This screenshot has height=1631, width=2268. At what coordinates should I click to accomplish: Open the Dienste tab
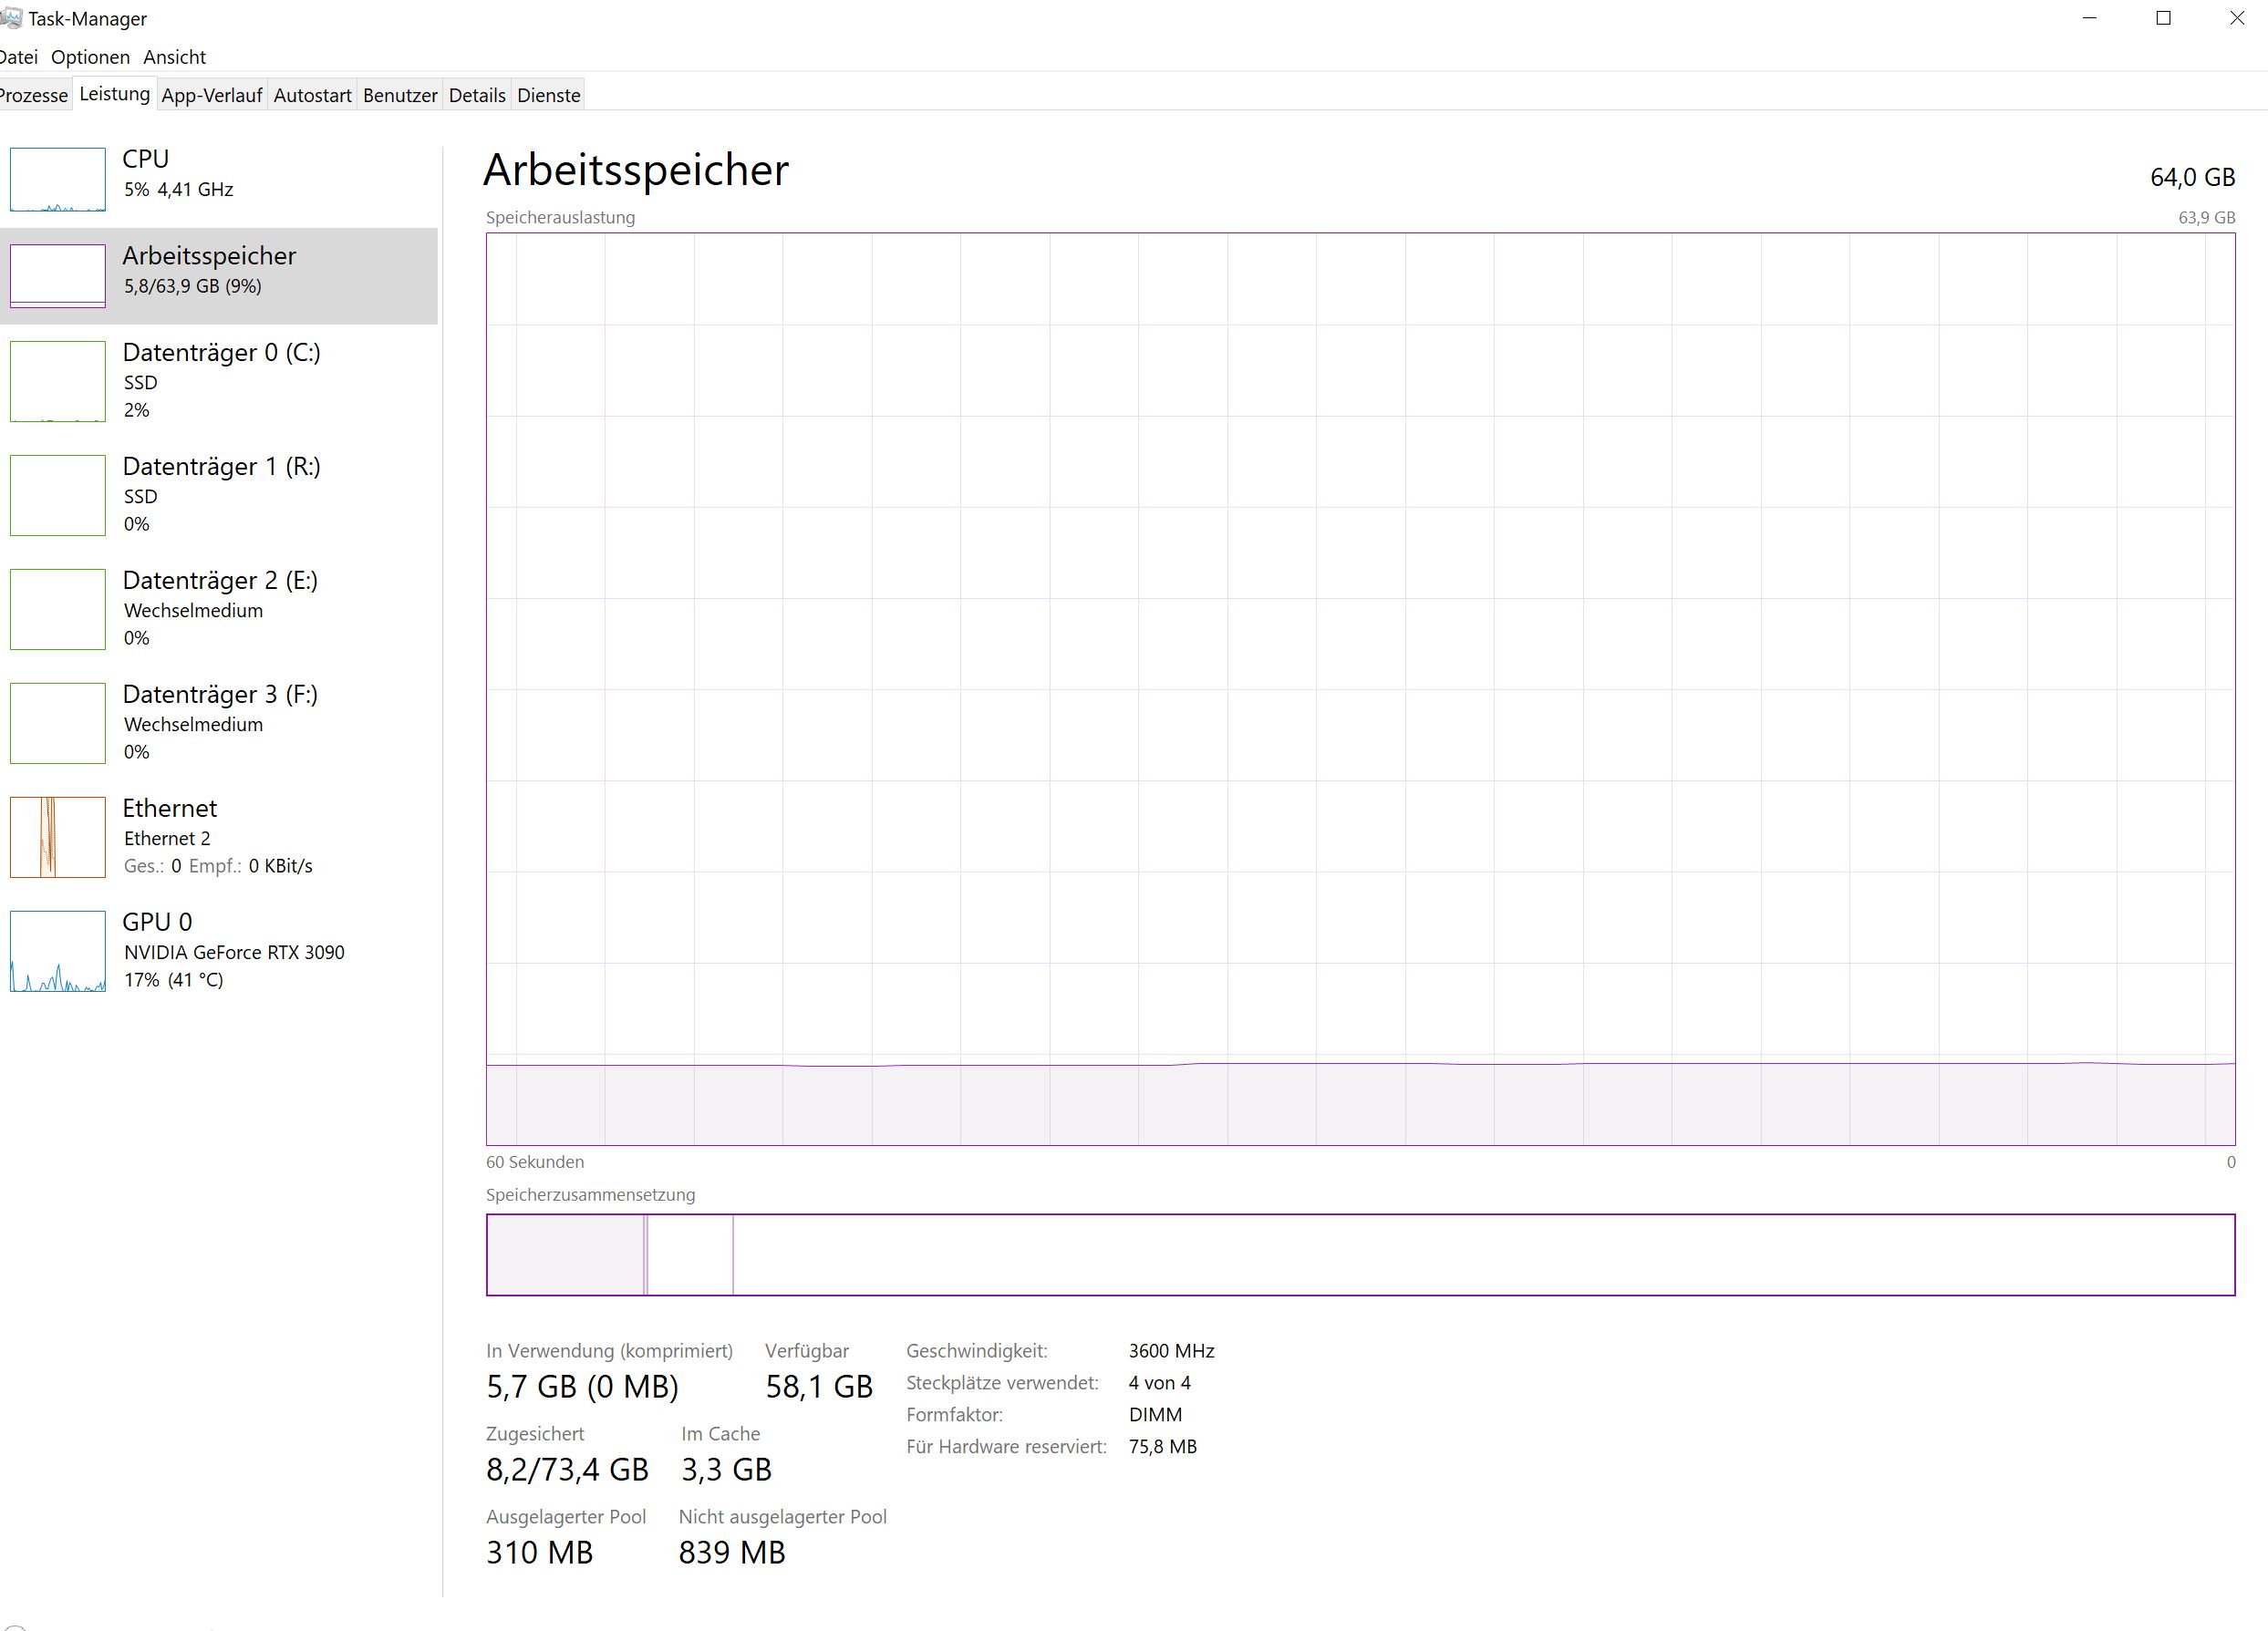tap(548, 95)
